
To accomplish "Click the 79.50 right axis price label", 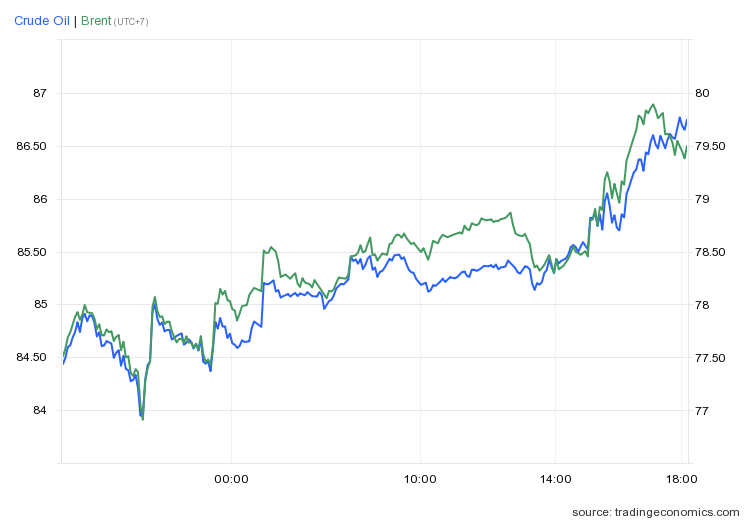I will (709, 147).
